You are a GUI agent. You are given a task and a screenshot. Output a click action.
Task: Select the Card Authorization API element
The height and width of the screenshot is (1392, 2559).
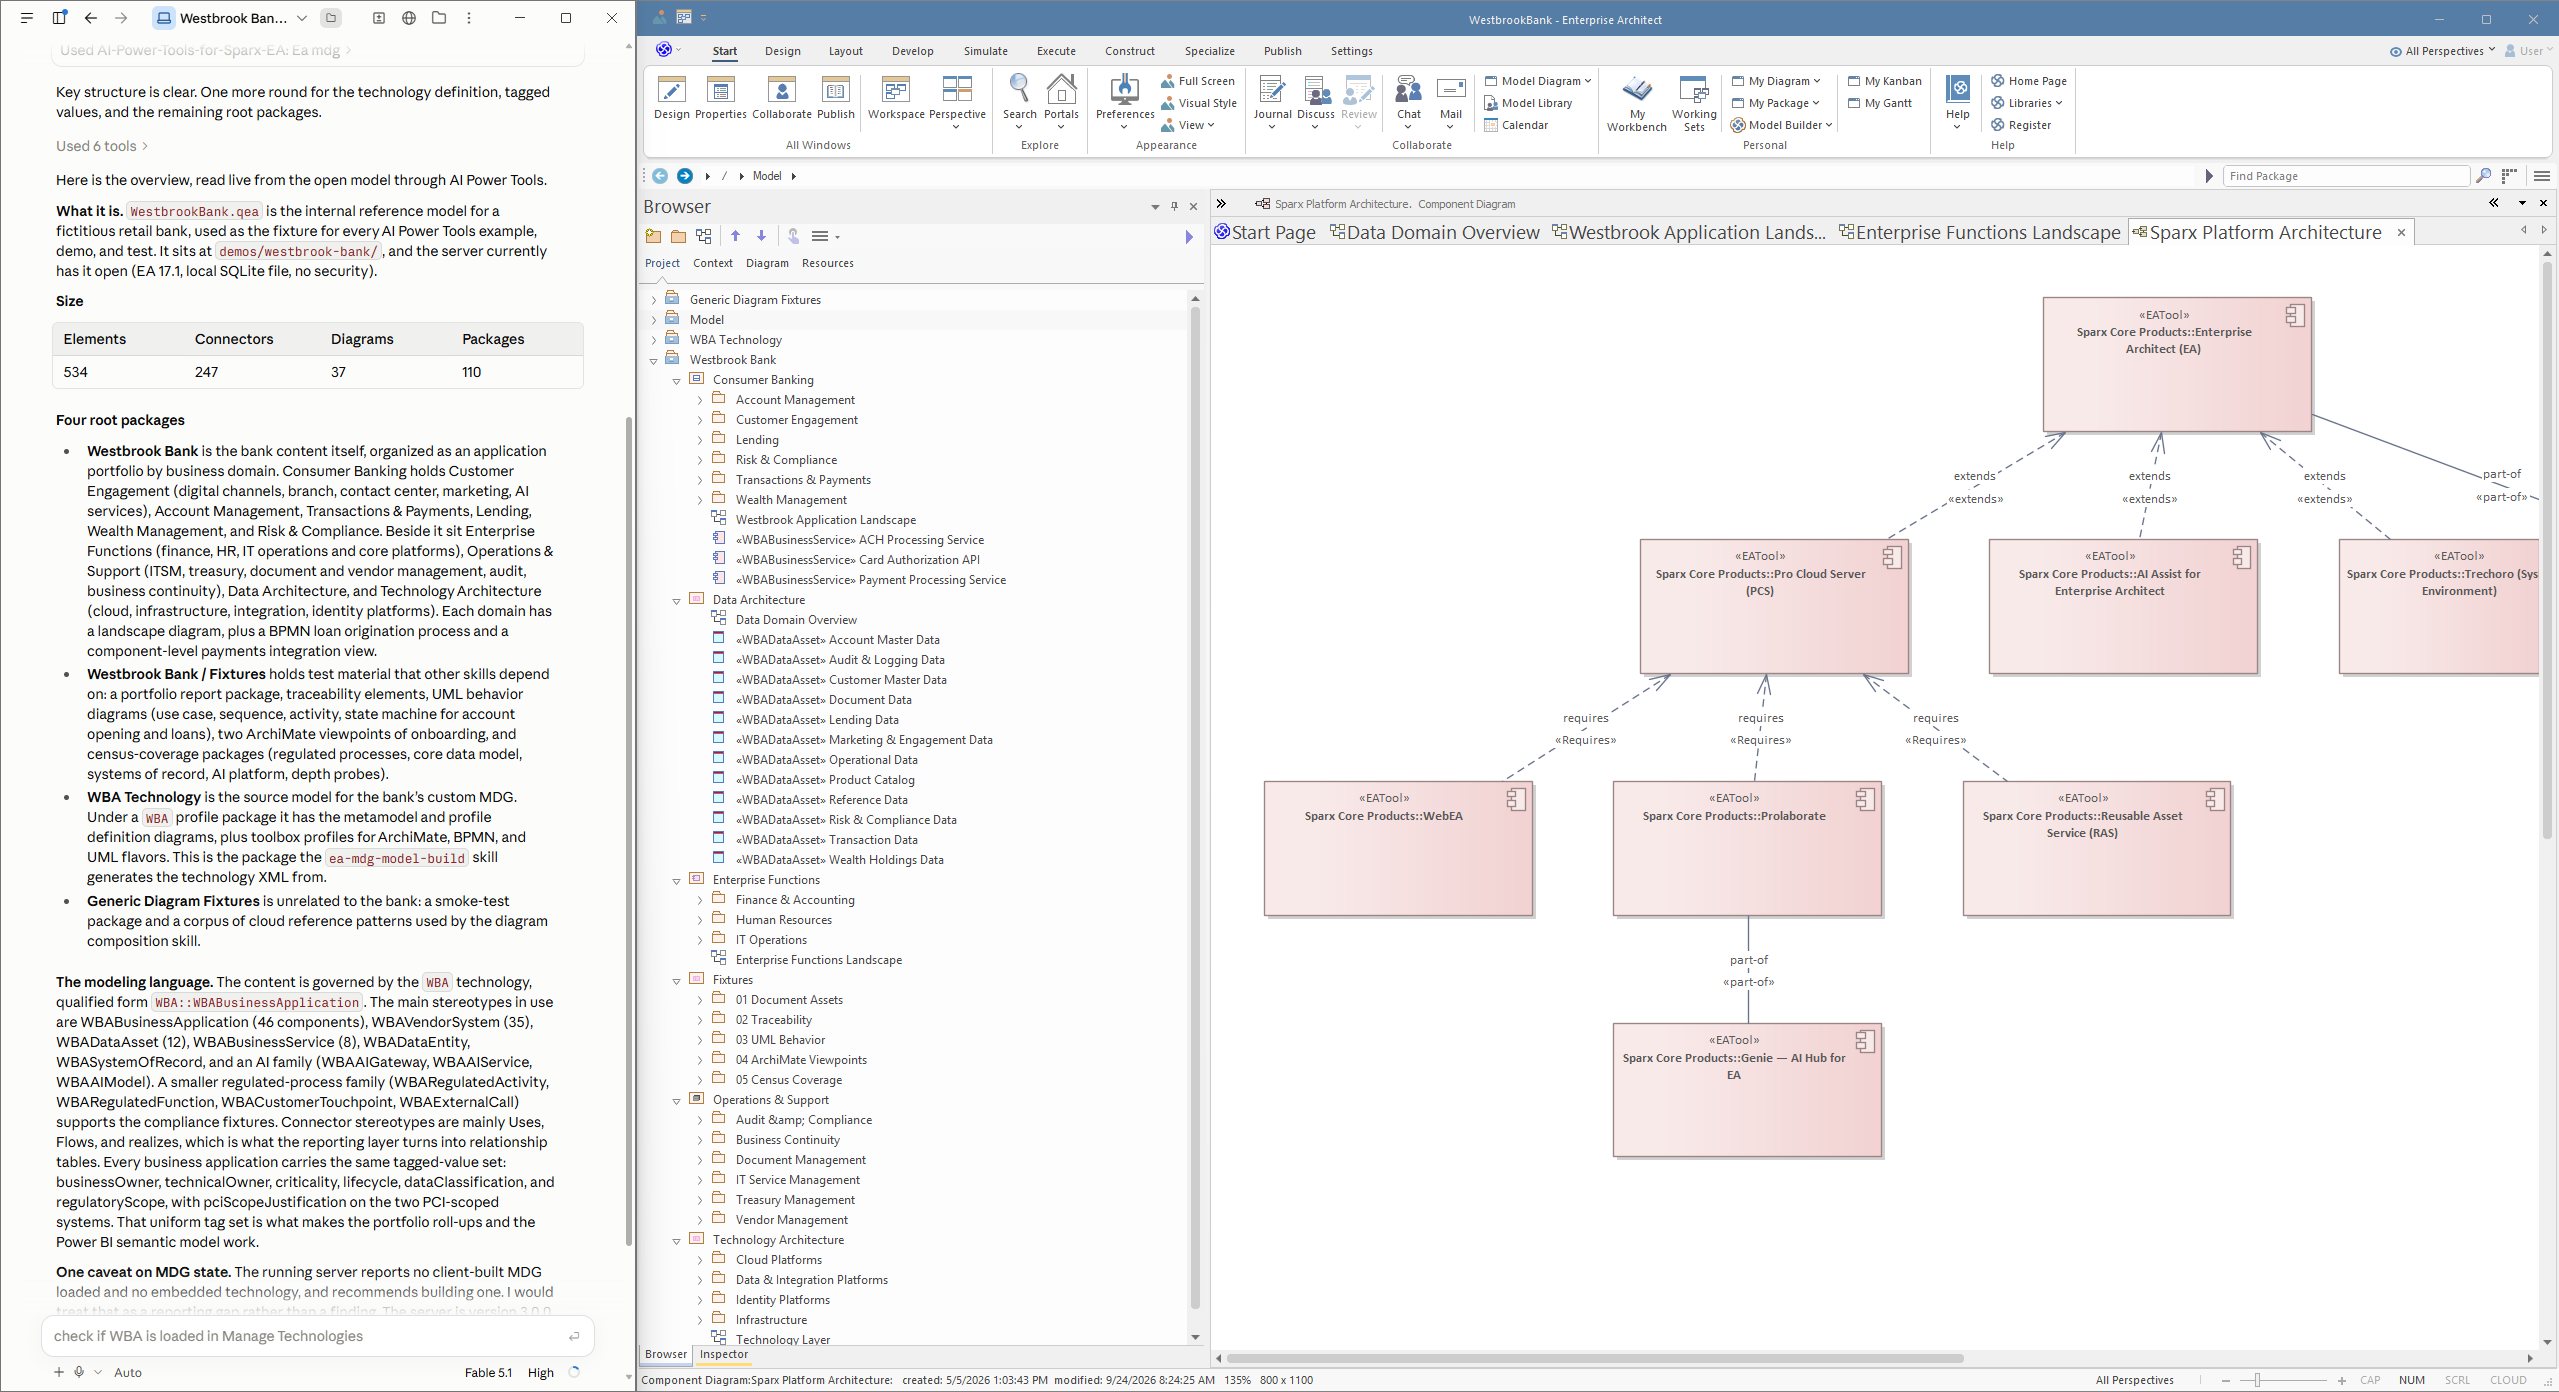(x=857, y=560)
